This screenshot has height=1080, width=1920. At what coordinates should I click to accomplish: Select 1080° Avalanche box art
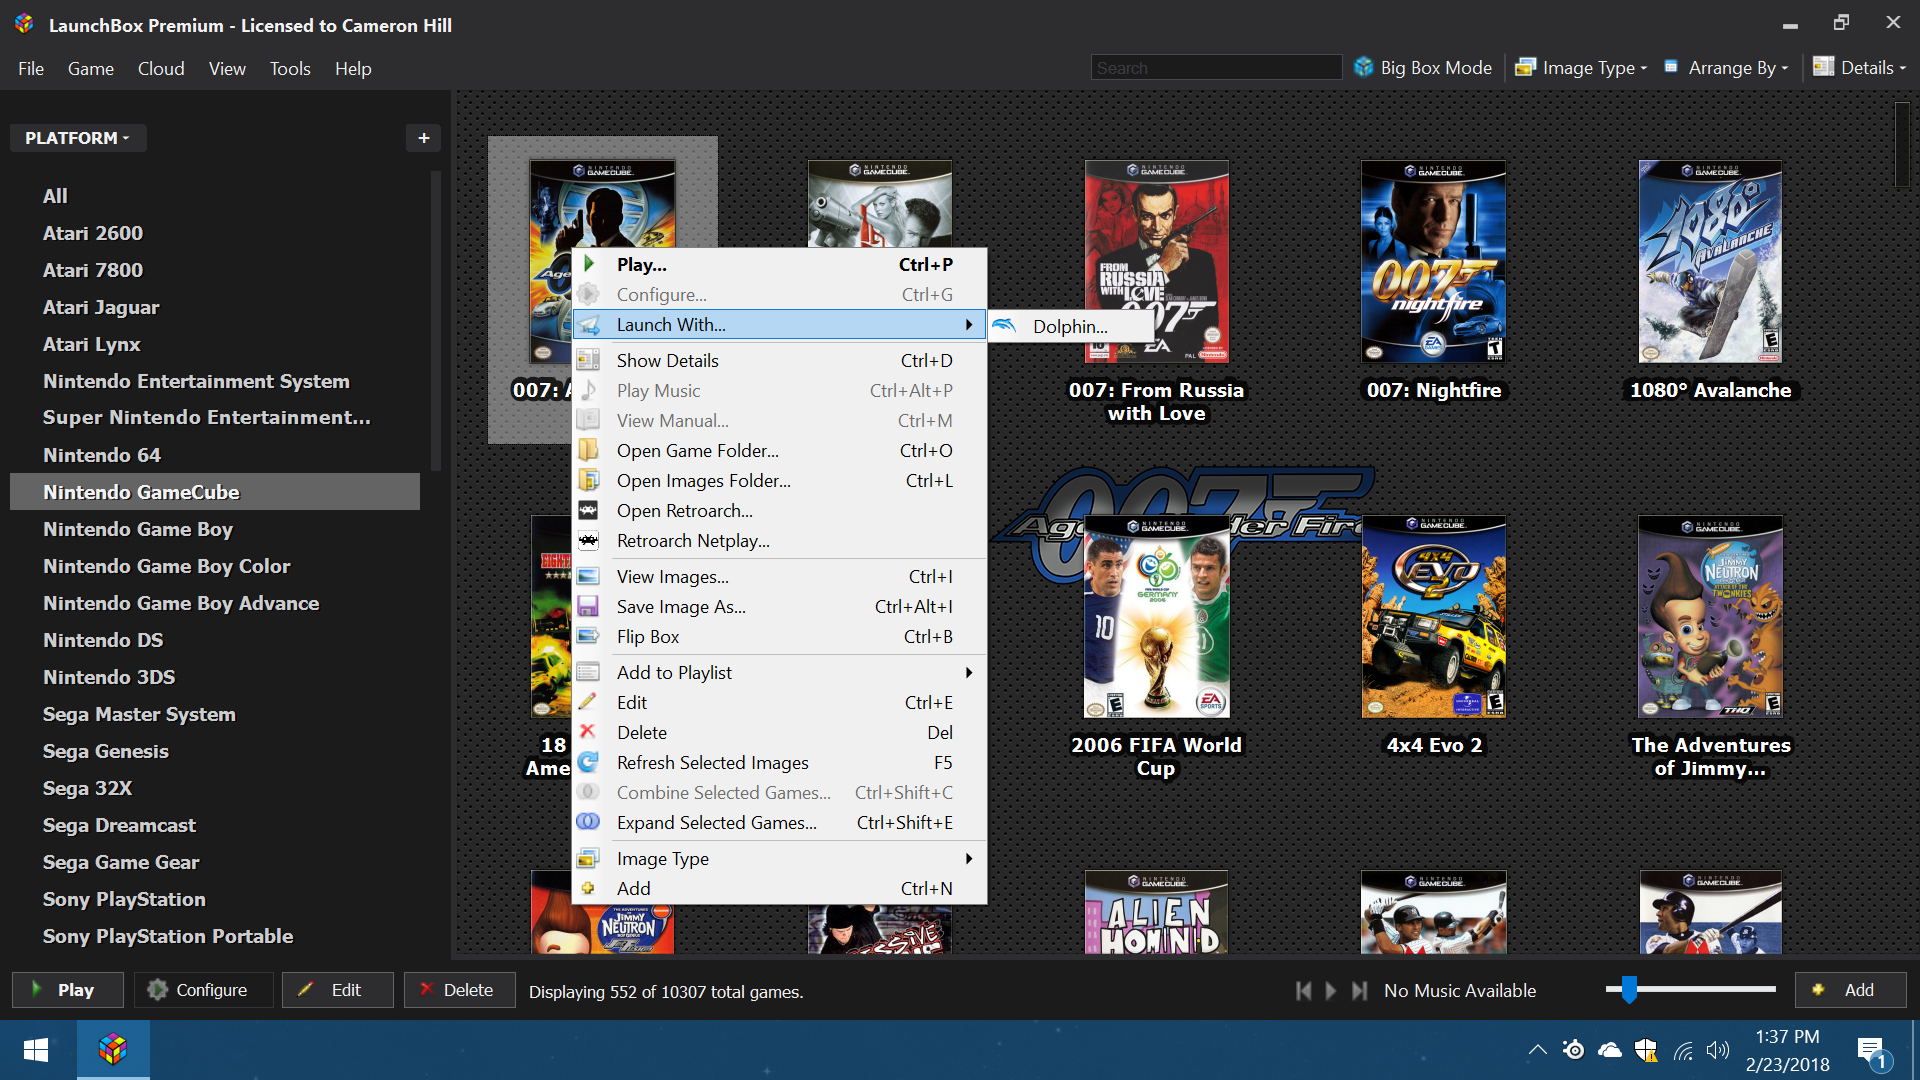[x=1710, y=261]
